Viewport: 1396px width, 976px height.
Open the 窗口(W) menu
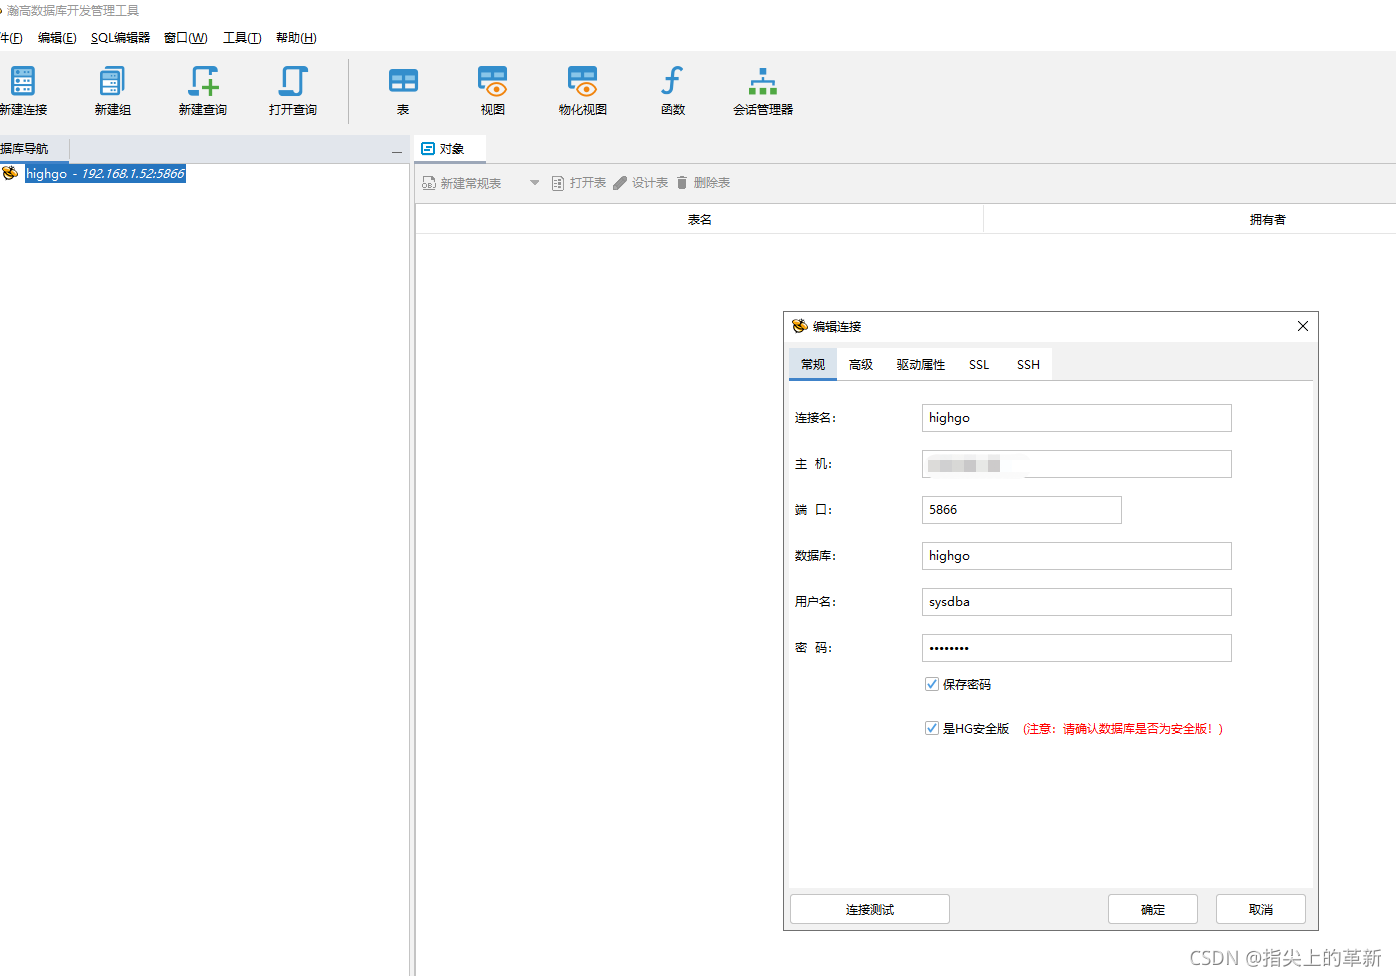(186, 38)
